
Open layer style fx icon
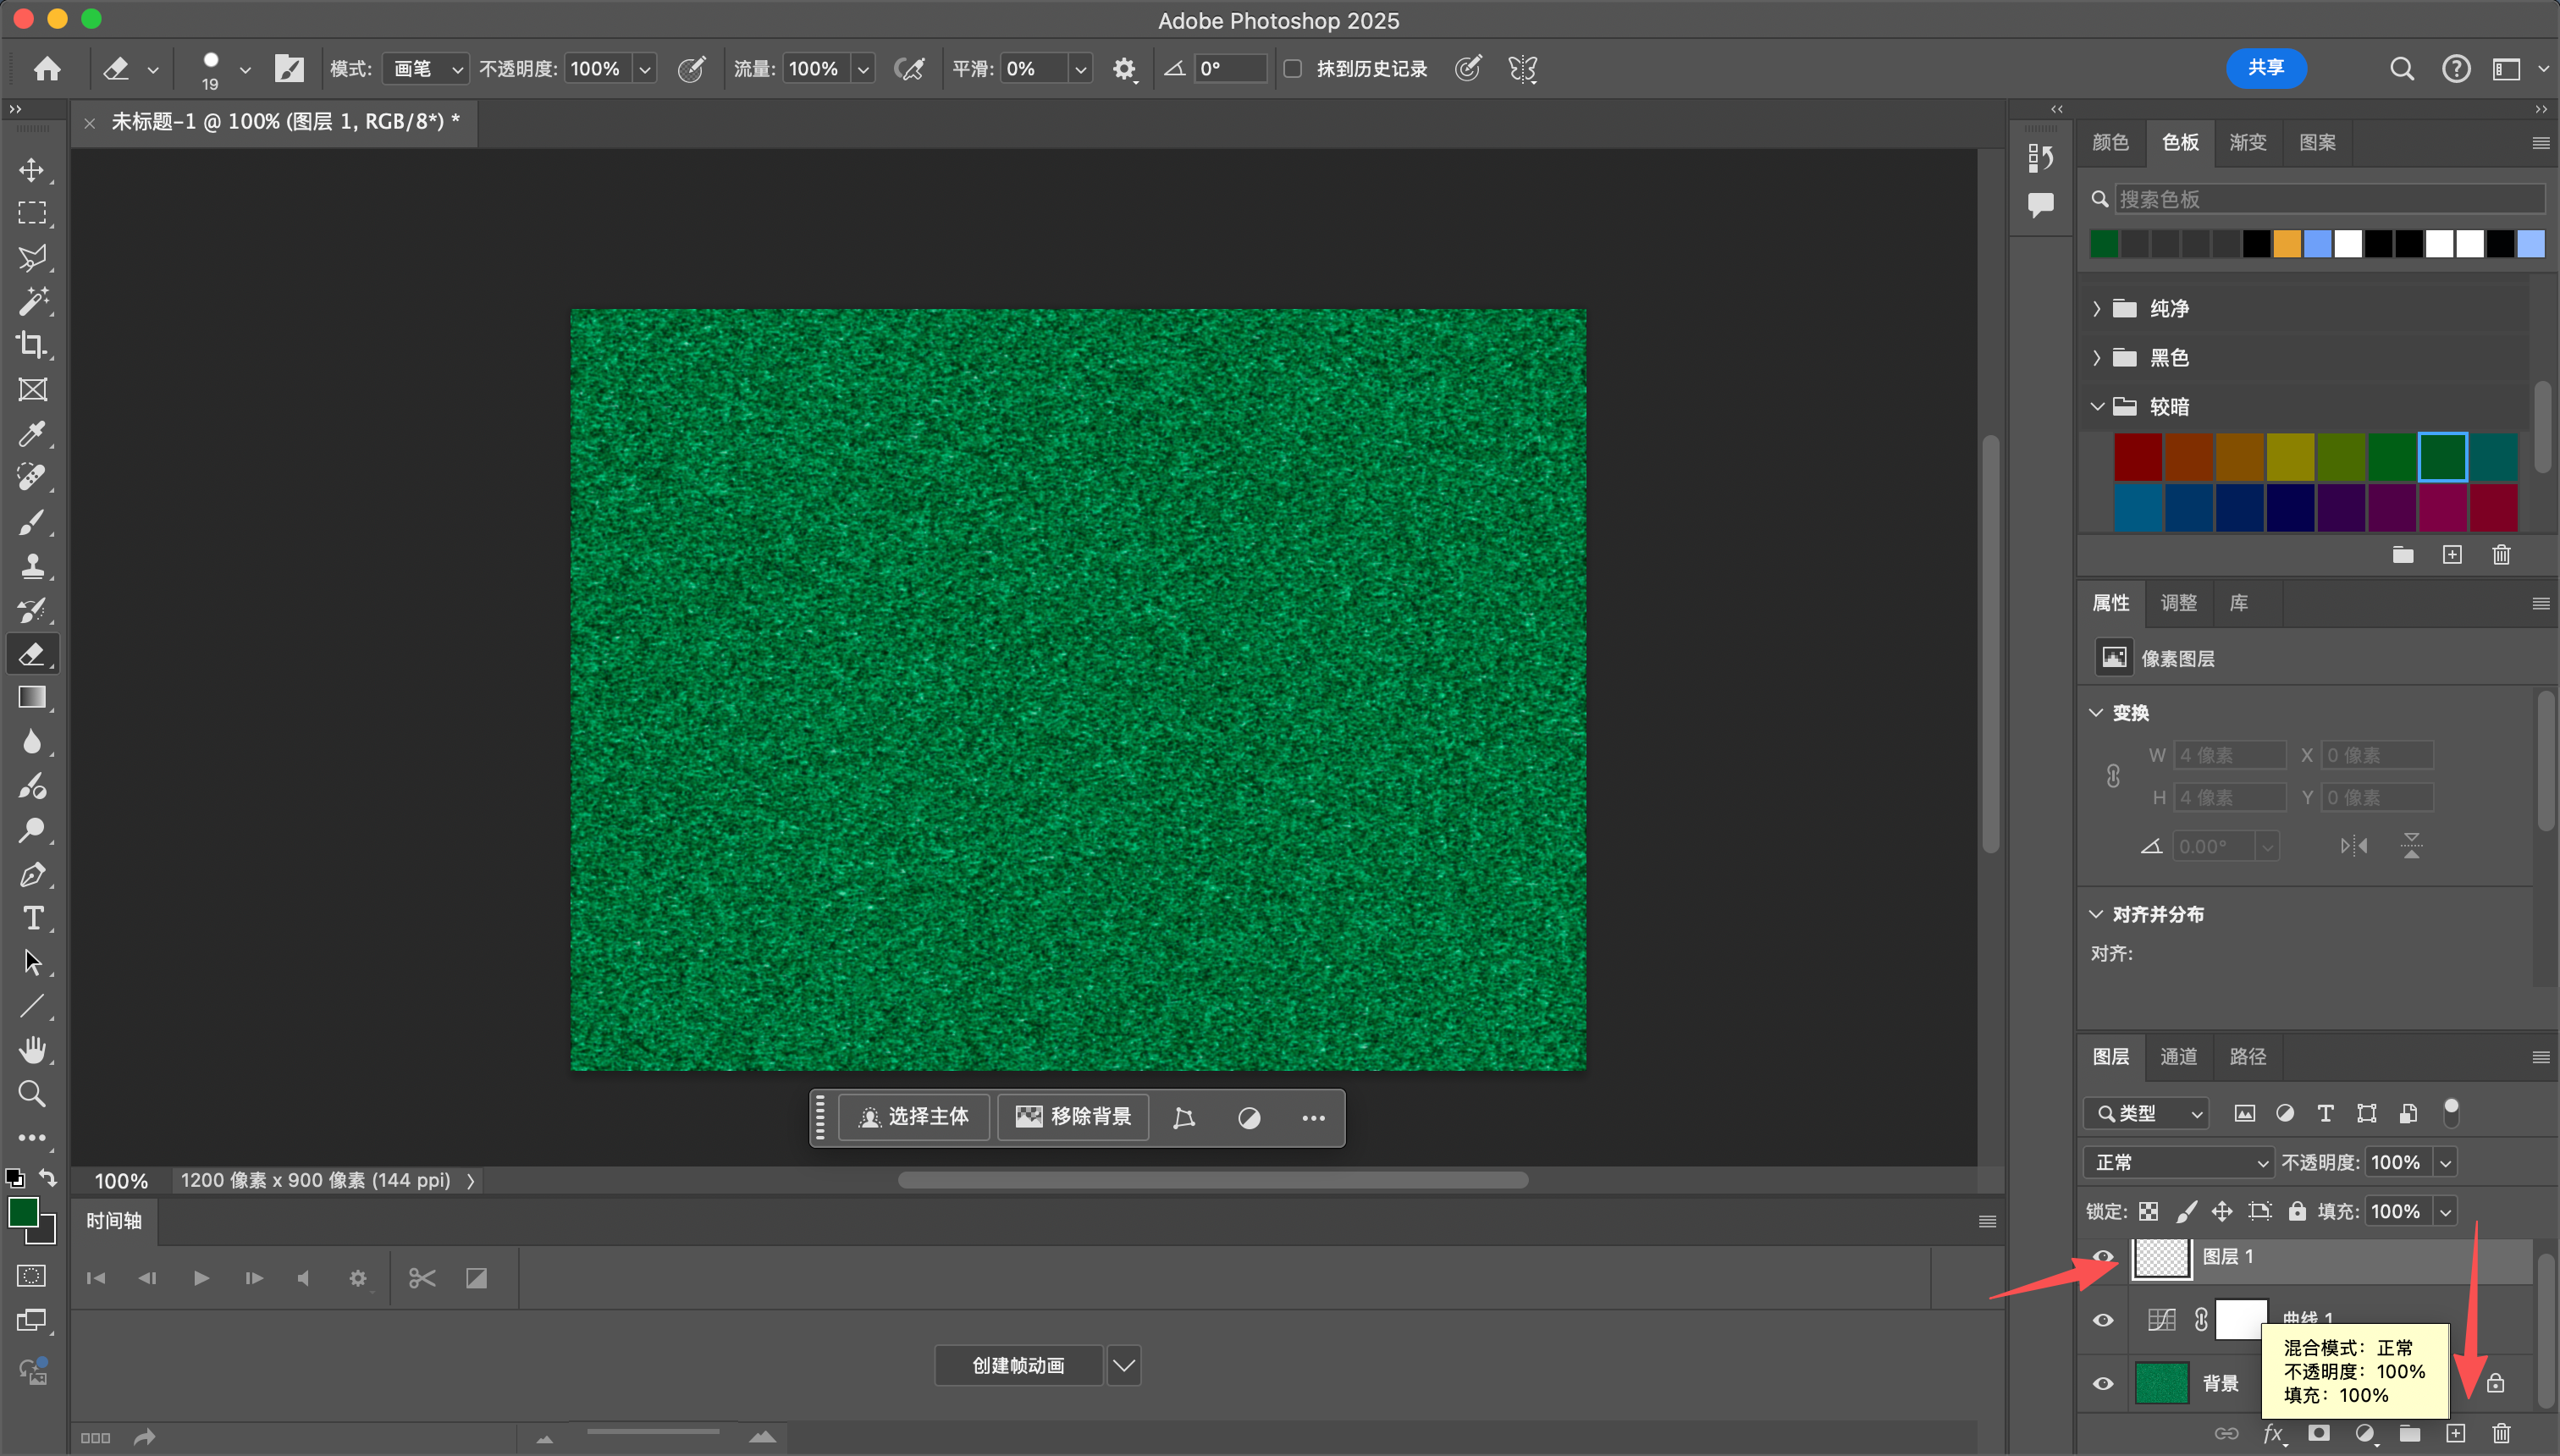point(2273,1434)
